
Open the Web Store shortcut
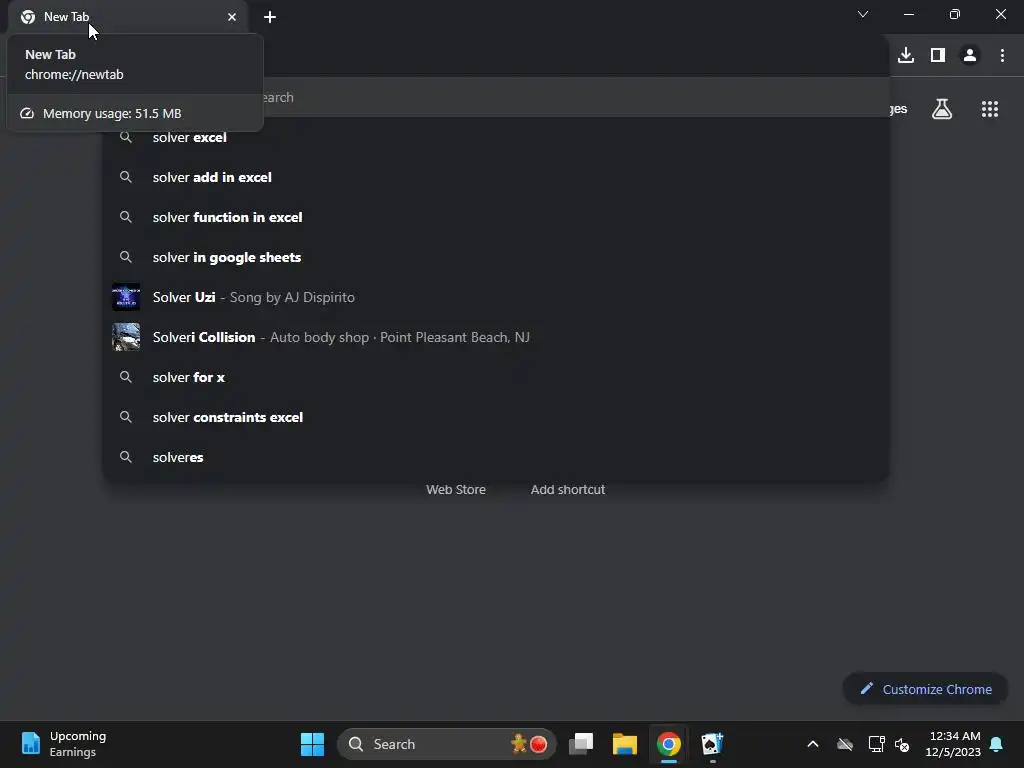click(456, 490)
